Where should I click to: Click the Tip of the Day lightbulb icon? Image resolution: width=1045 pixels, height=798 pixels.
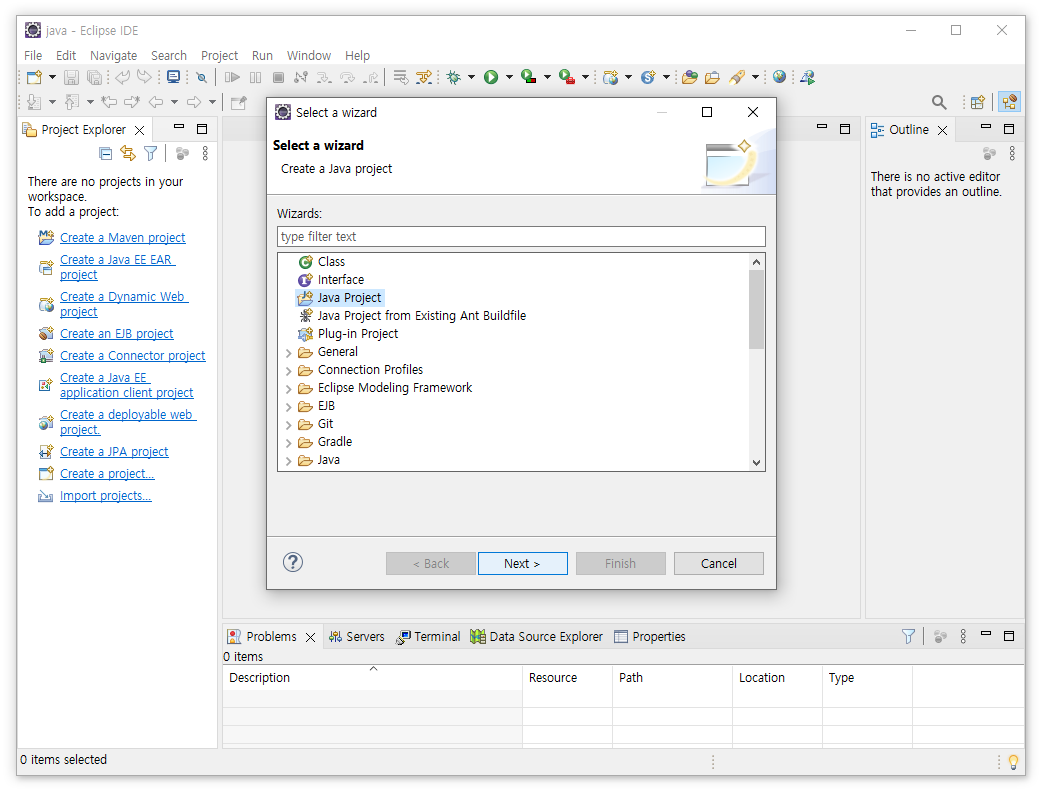pyautogui.click(x=1013, y=761)
